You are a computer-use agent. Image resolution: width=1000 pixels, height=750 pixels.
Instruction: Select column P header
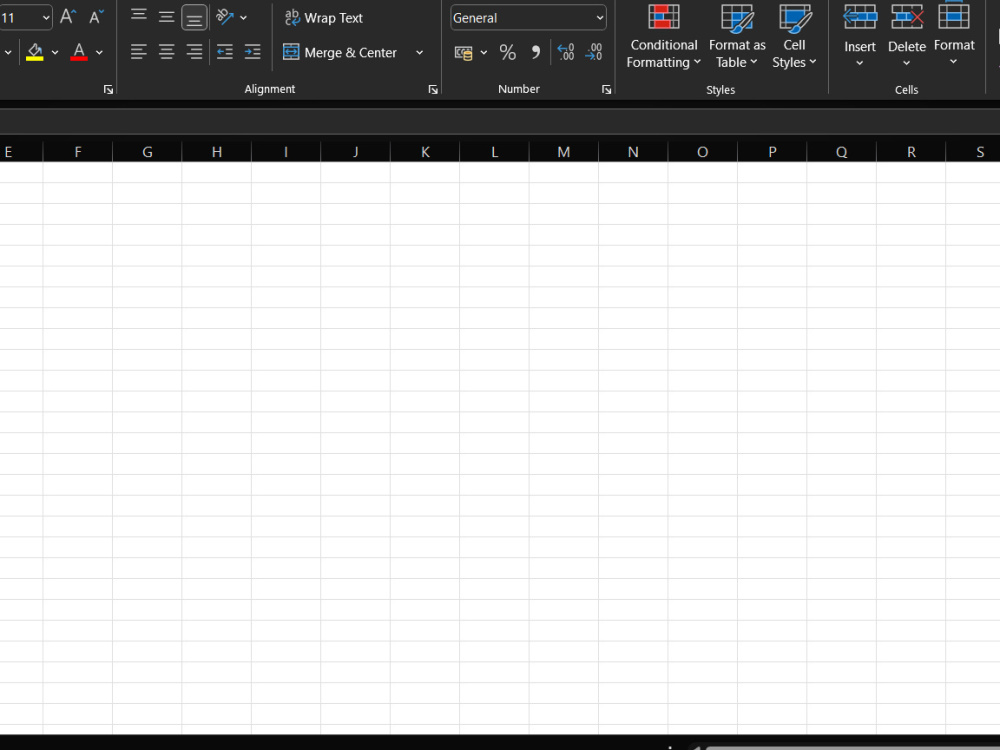pos(772,152)
